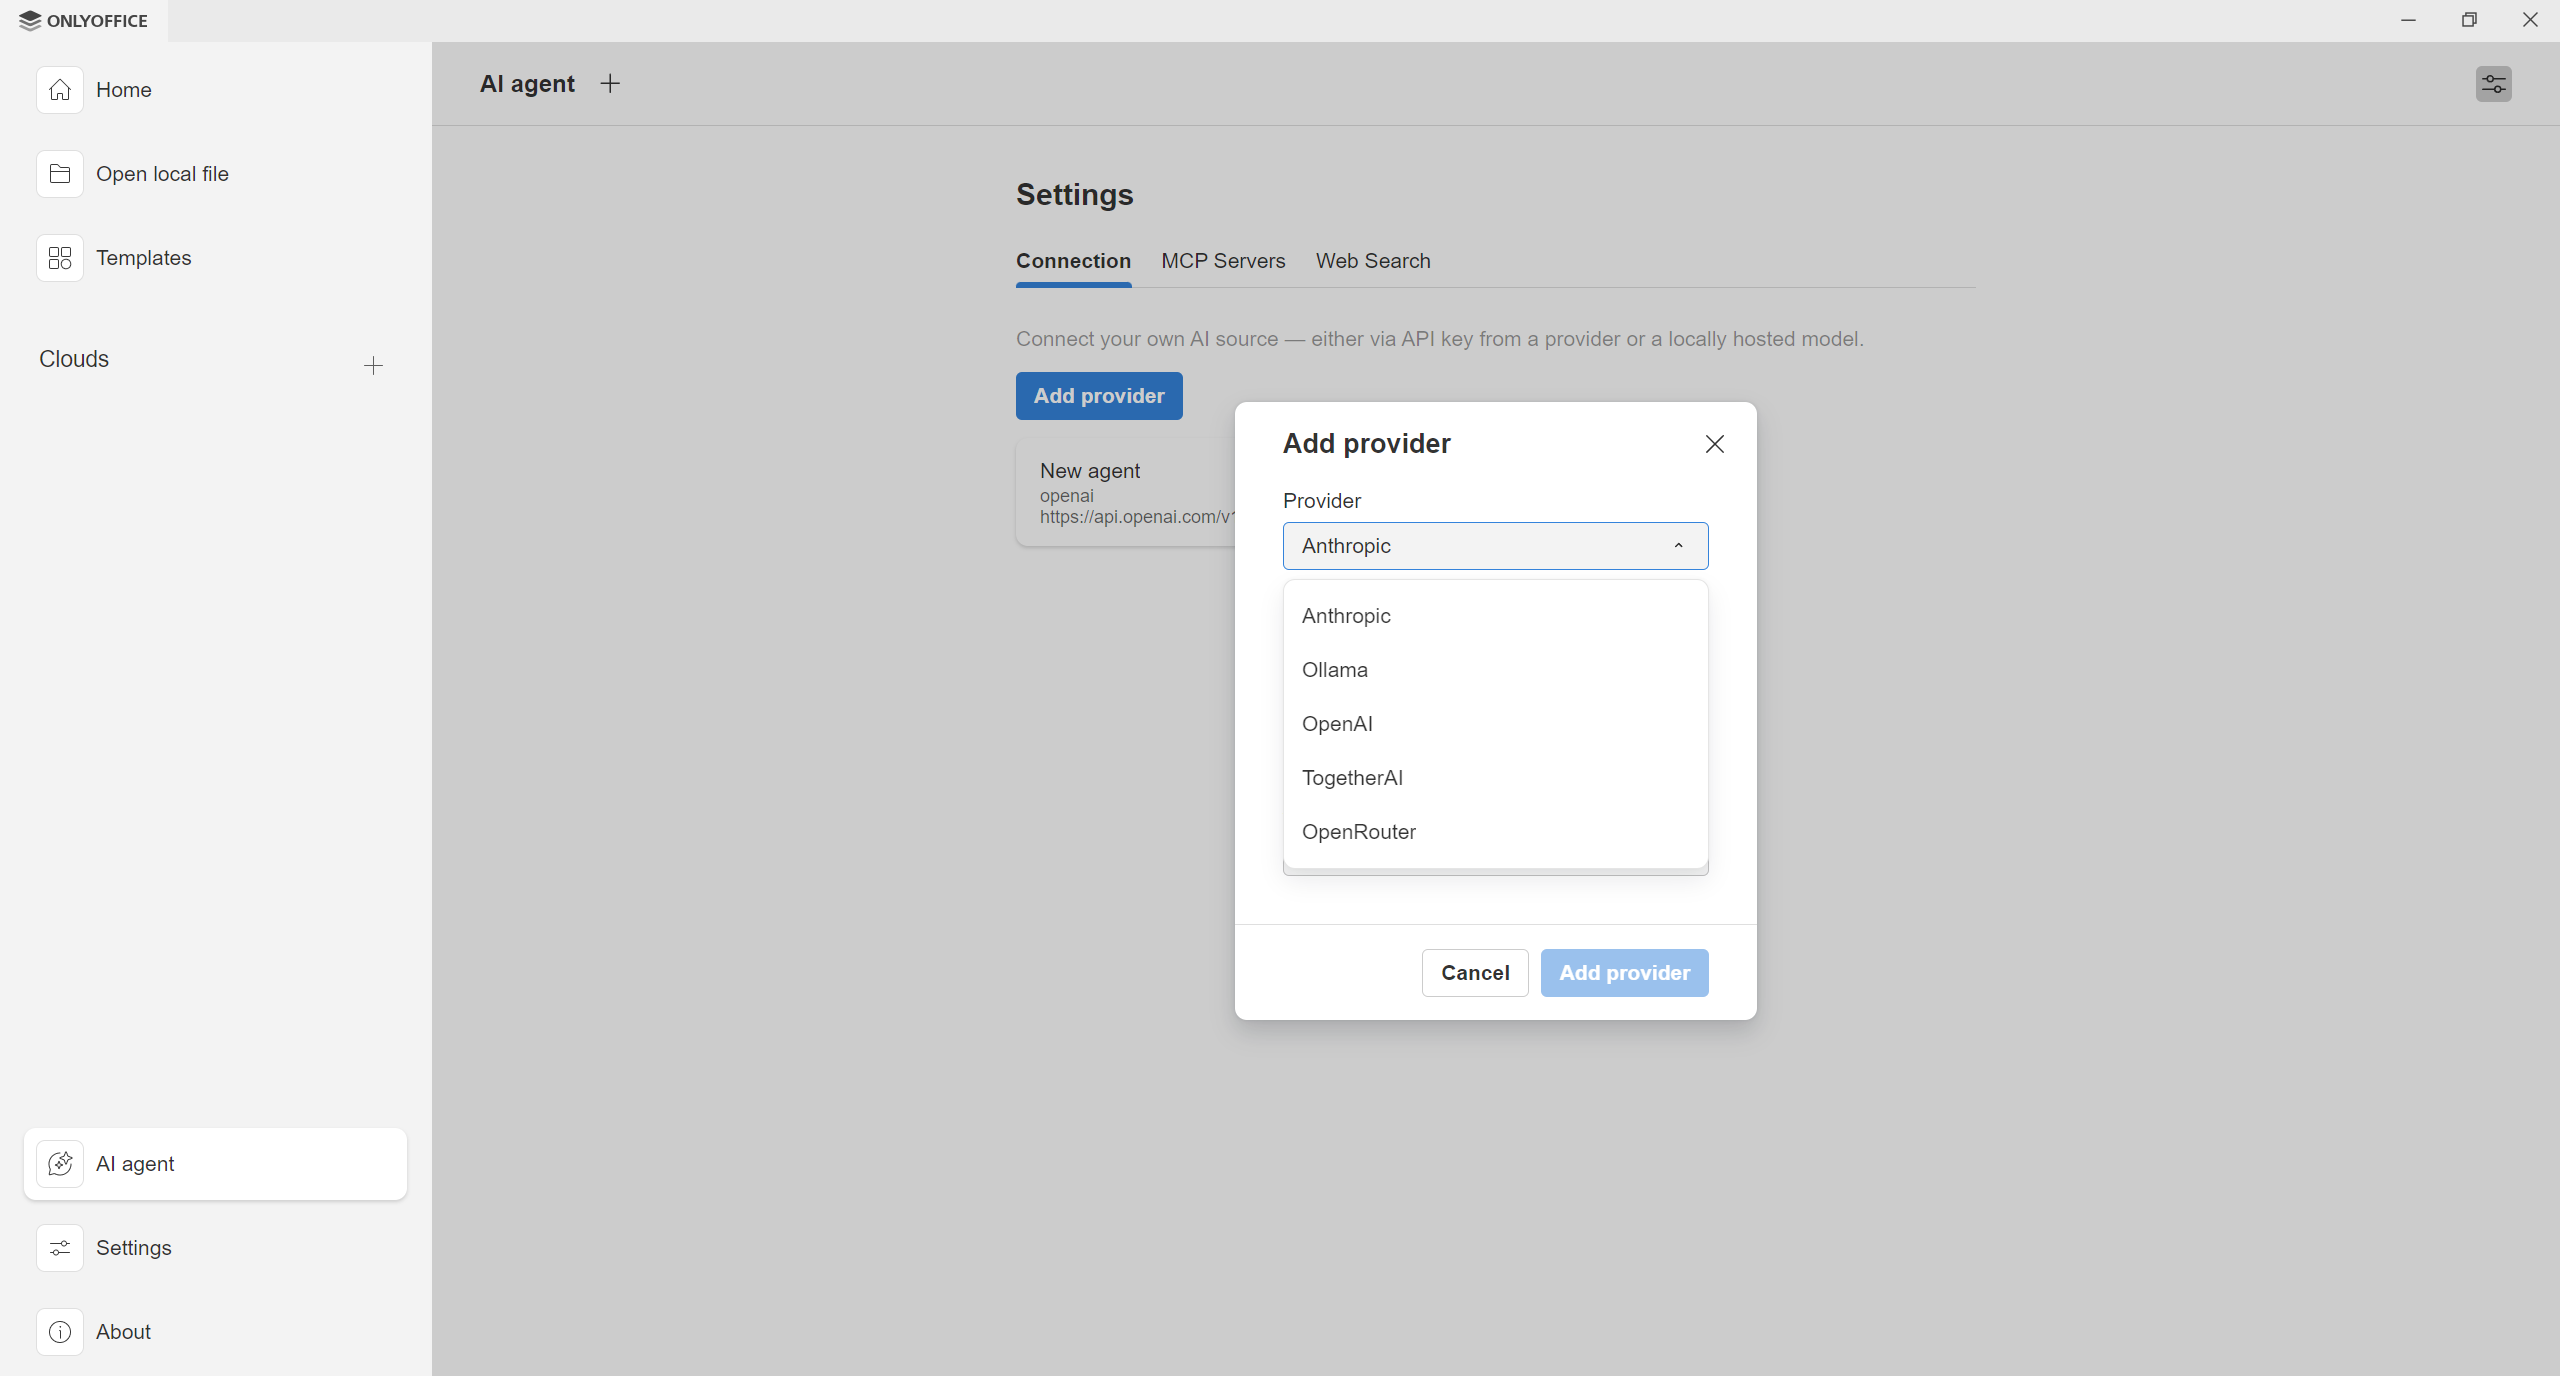The width and height of the screenshot is (2560, 1376).
Task: Click the ONLYOFFICE logo
Action: (84, 20)
